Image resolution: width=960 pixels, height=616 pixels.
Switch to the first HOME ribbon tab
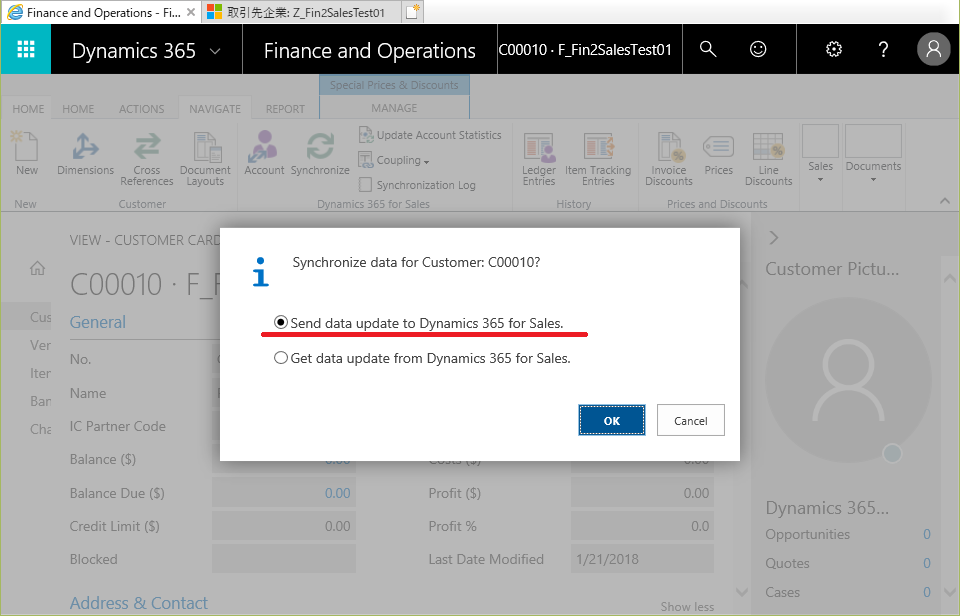pyautogui.click(x=28, y=109)
